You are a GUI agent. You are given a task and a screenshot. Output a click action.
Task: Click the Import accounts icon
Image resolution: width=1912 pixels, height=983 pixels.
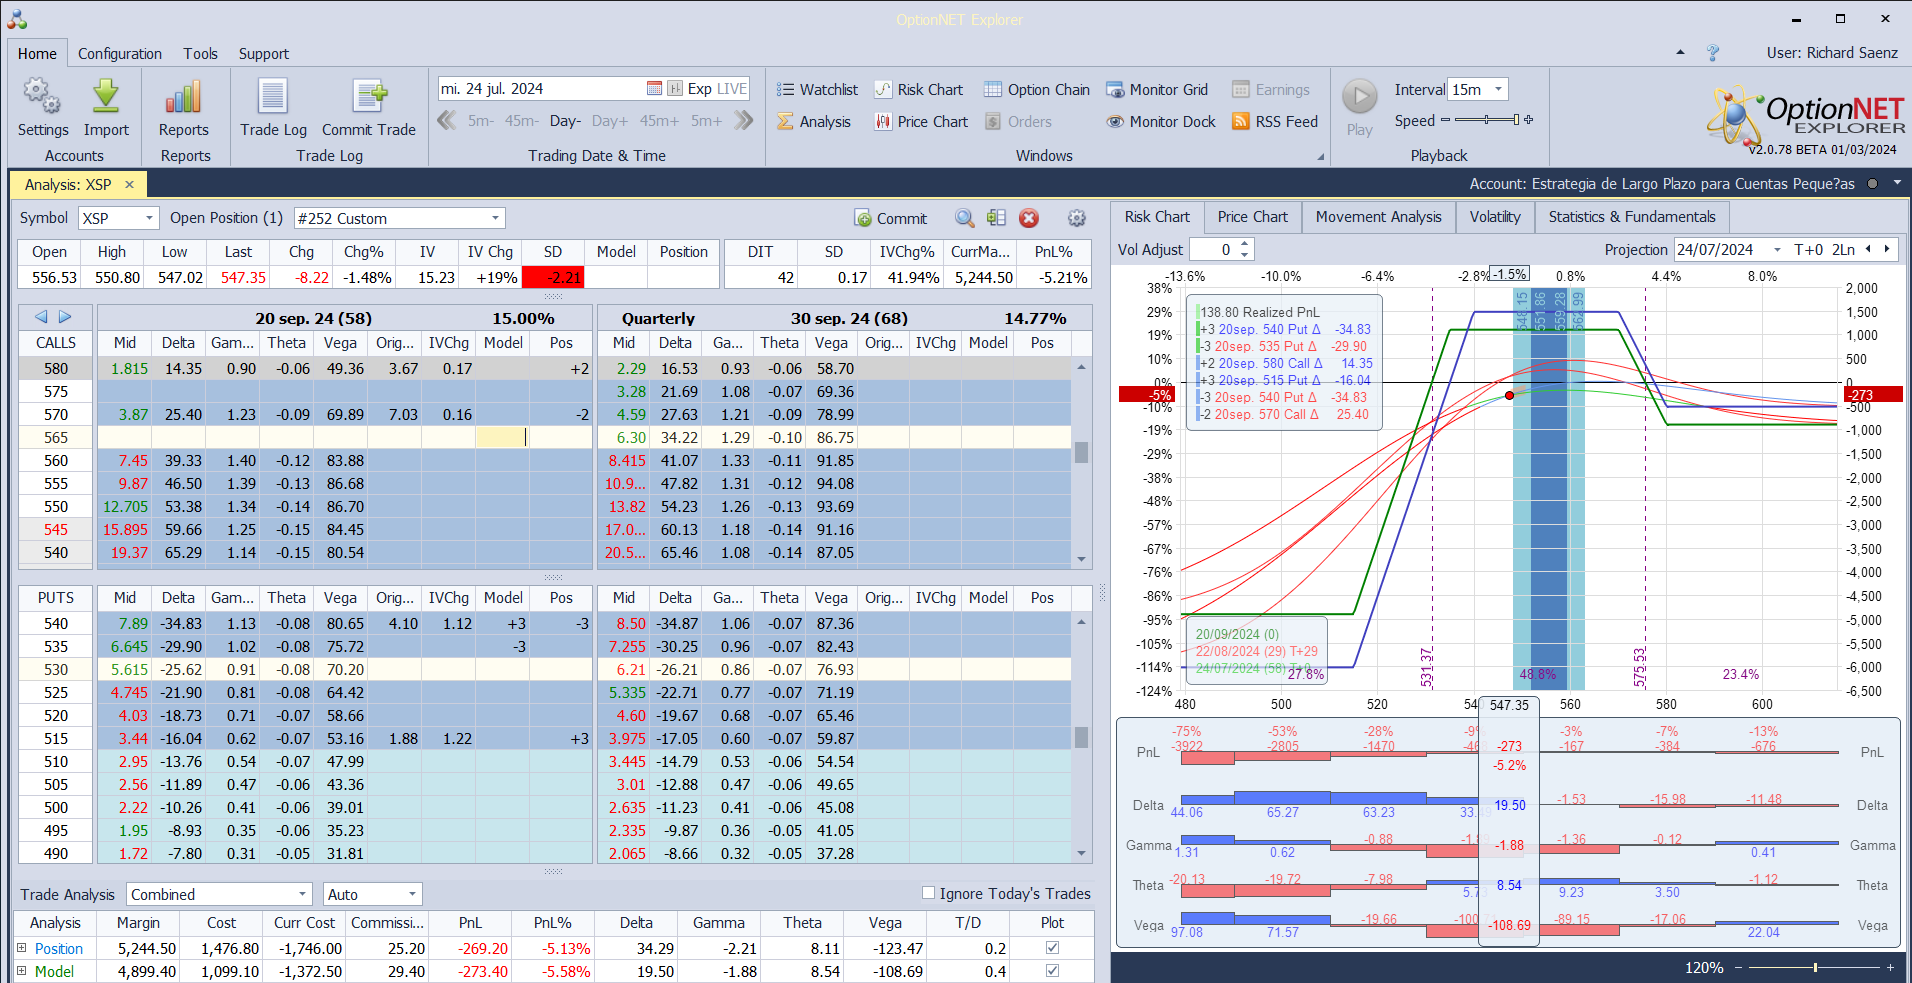(x=106, y=98)
